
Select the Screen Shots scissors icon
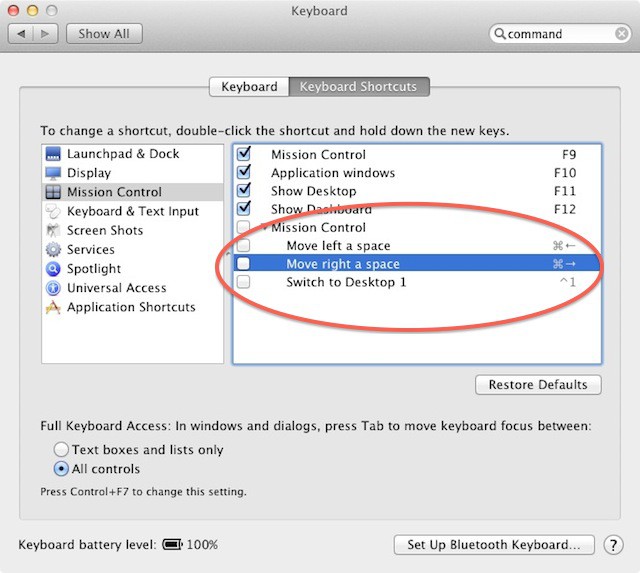coord(54,230)
